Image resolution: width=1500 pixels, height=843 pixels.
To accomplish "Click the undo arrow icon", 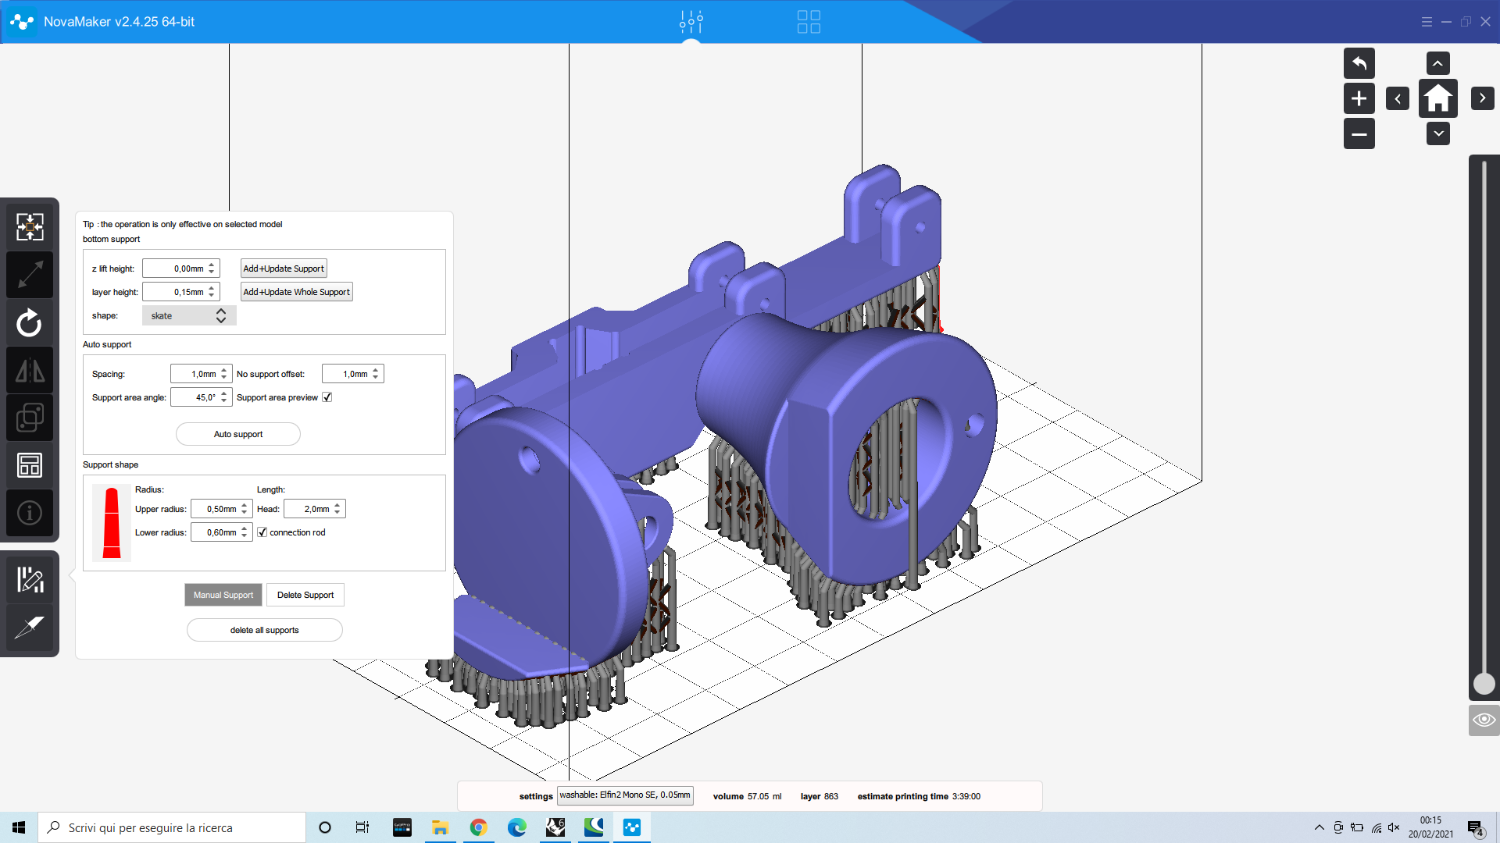I will pos(1359,64).
